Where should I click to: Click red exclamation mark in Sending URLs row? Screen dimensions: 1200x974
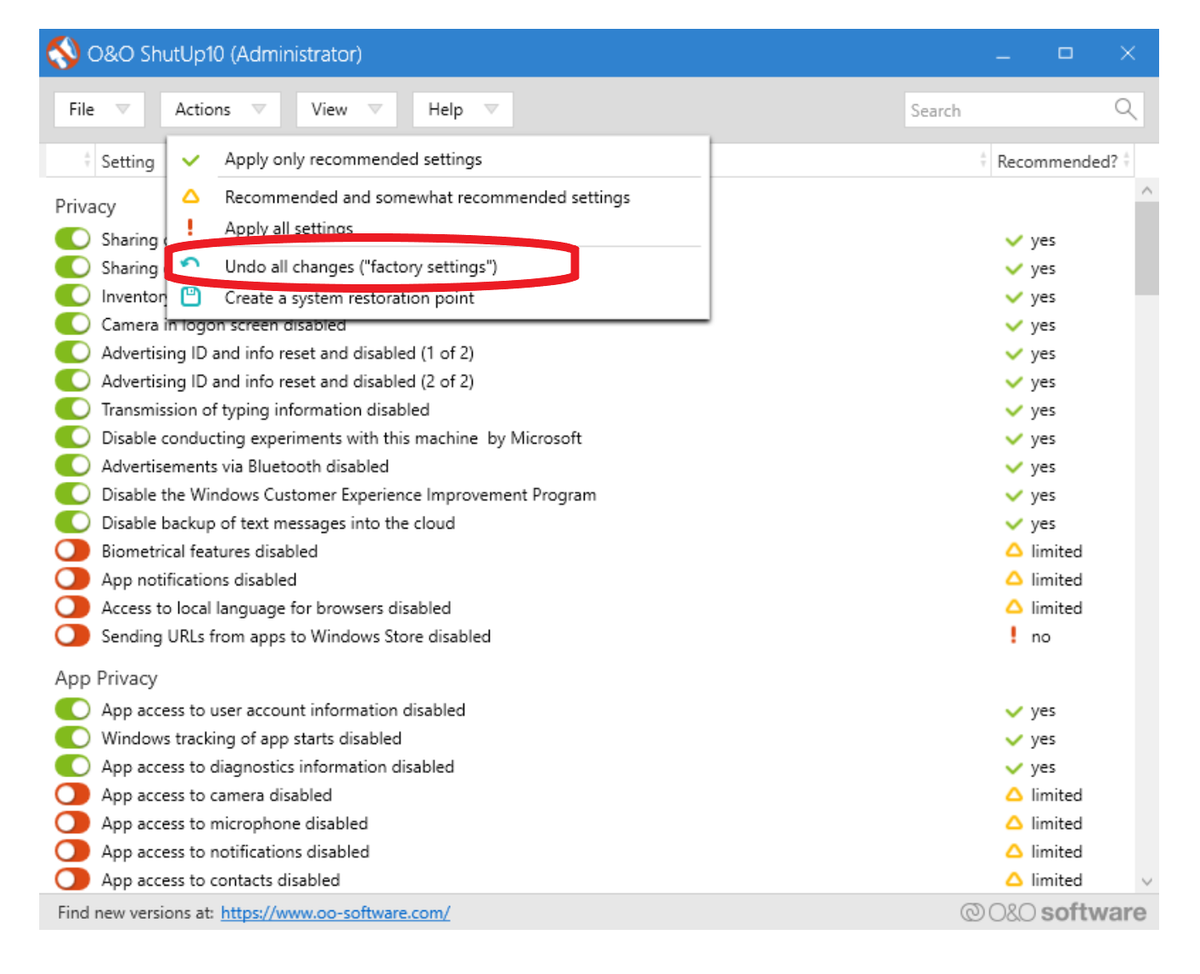pyautogui.click(x=1014, y=635)
